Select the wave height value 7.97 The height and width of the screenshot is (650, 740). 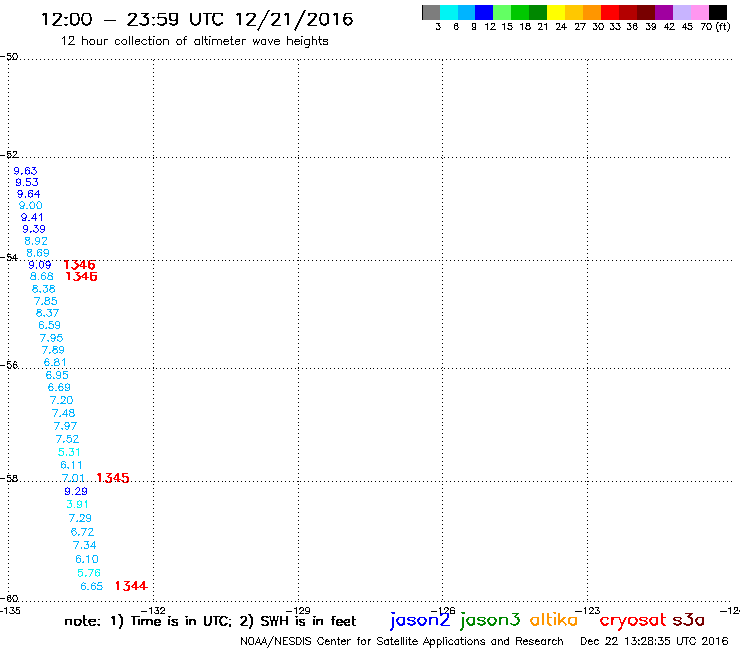(65, 426)
